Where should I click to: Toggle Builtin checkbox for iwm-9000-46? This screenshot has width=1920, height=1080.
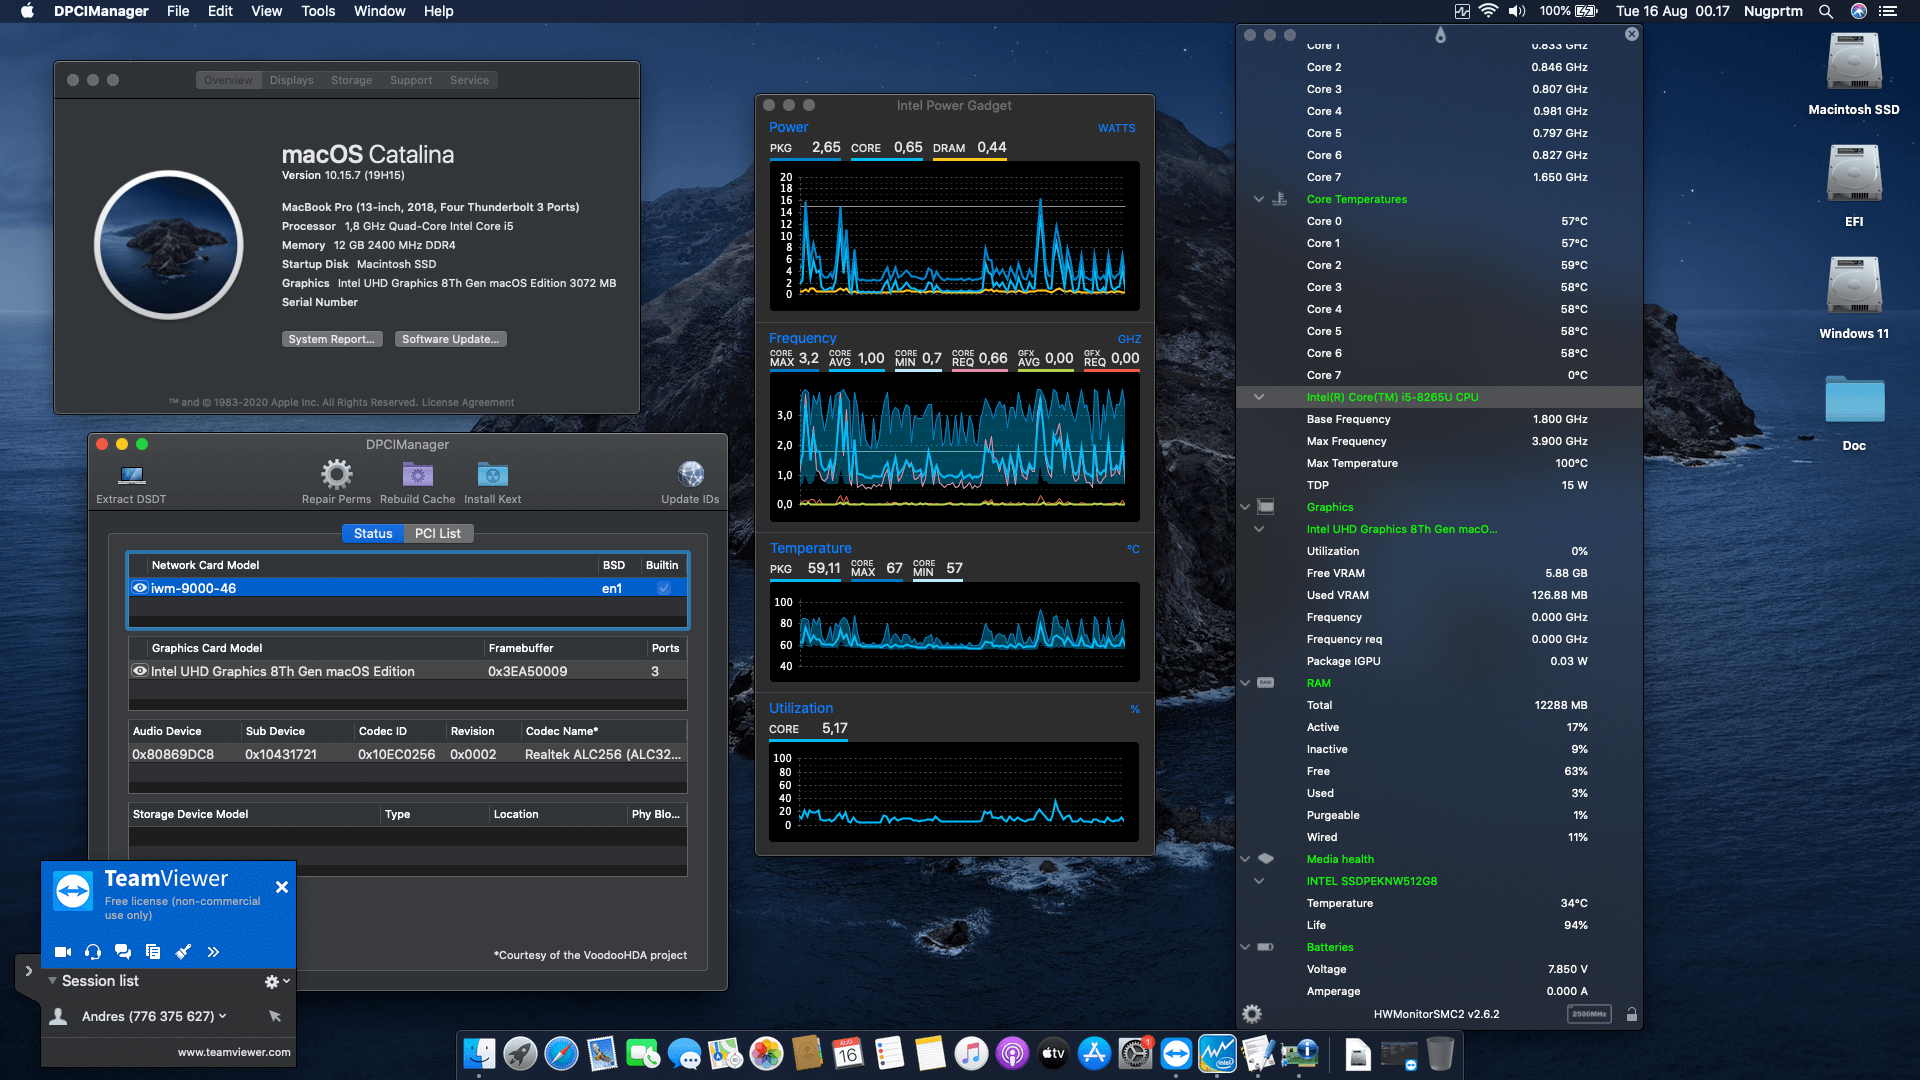pos(663,588)
